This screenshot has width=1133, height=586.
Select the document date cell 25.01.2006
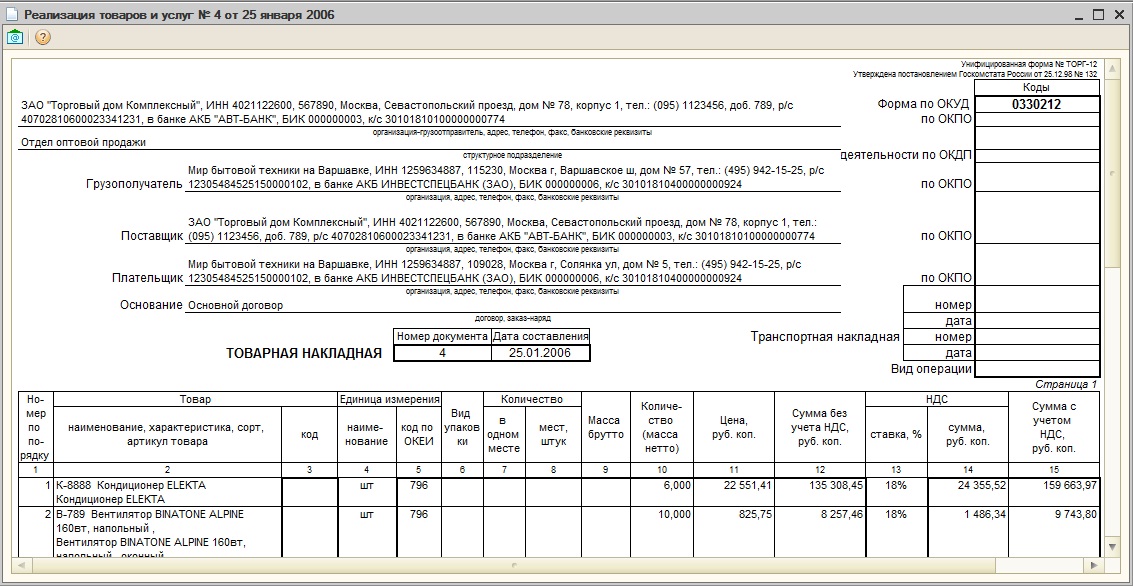tap(540, 353)
